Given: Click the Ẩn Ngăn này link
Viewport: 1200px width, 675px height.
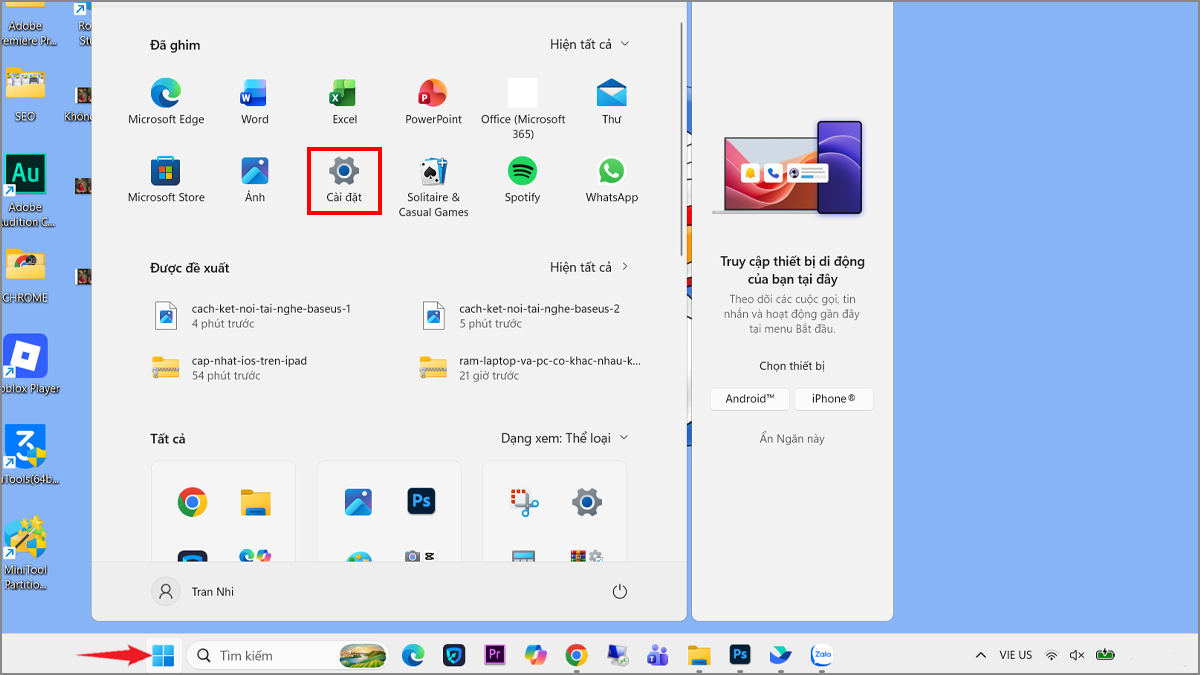Looking at the screenshot, I should coord(792,439).
